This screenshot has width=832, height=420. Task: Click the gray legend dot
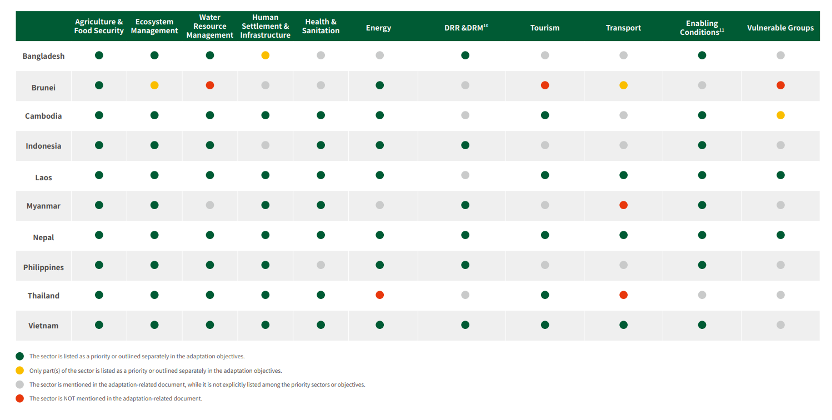20,384
